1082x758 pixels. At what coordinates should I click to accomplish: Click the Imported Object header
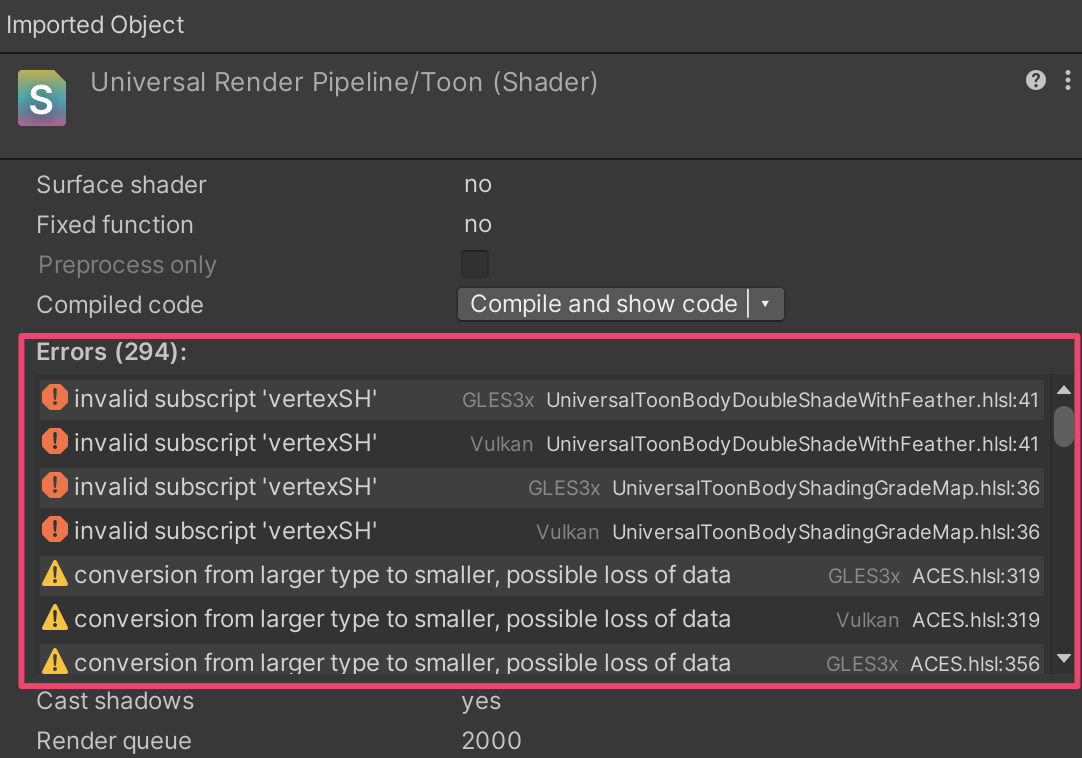(95, 24)
